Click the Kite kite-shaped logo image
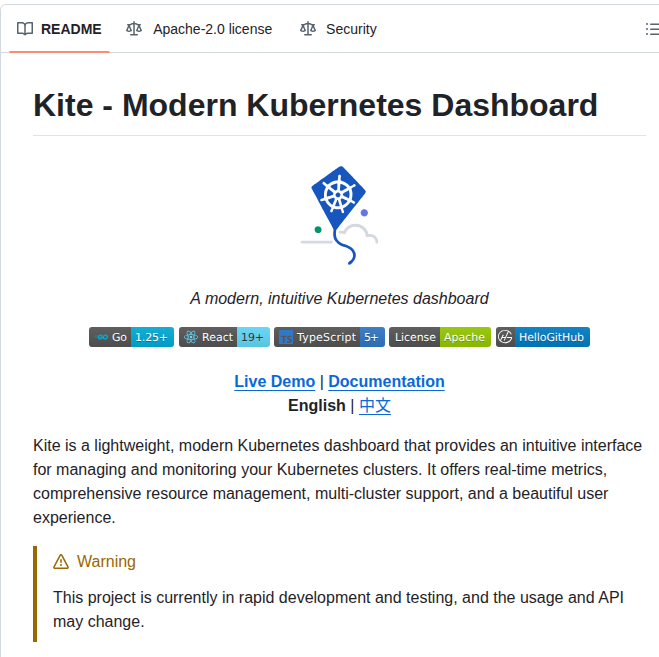Screen dimensions: 659x657 pyautogui.click(x=339, y=214)
